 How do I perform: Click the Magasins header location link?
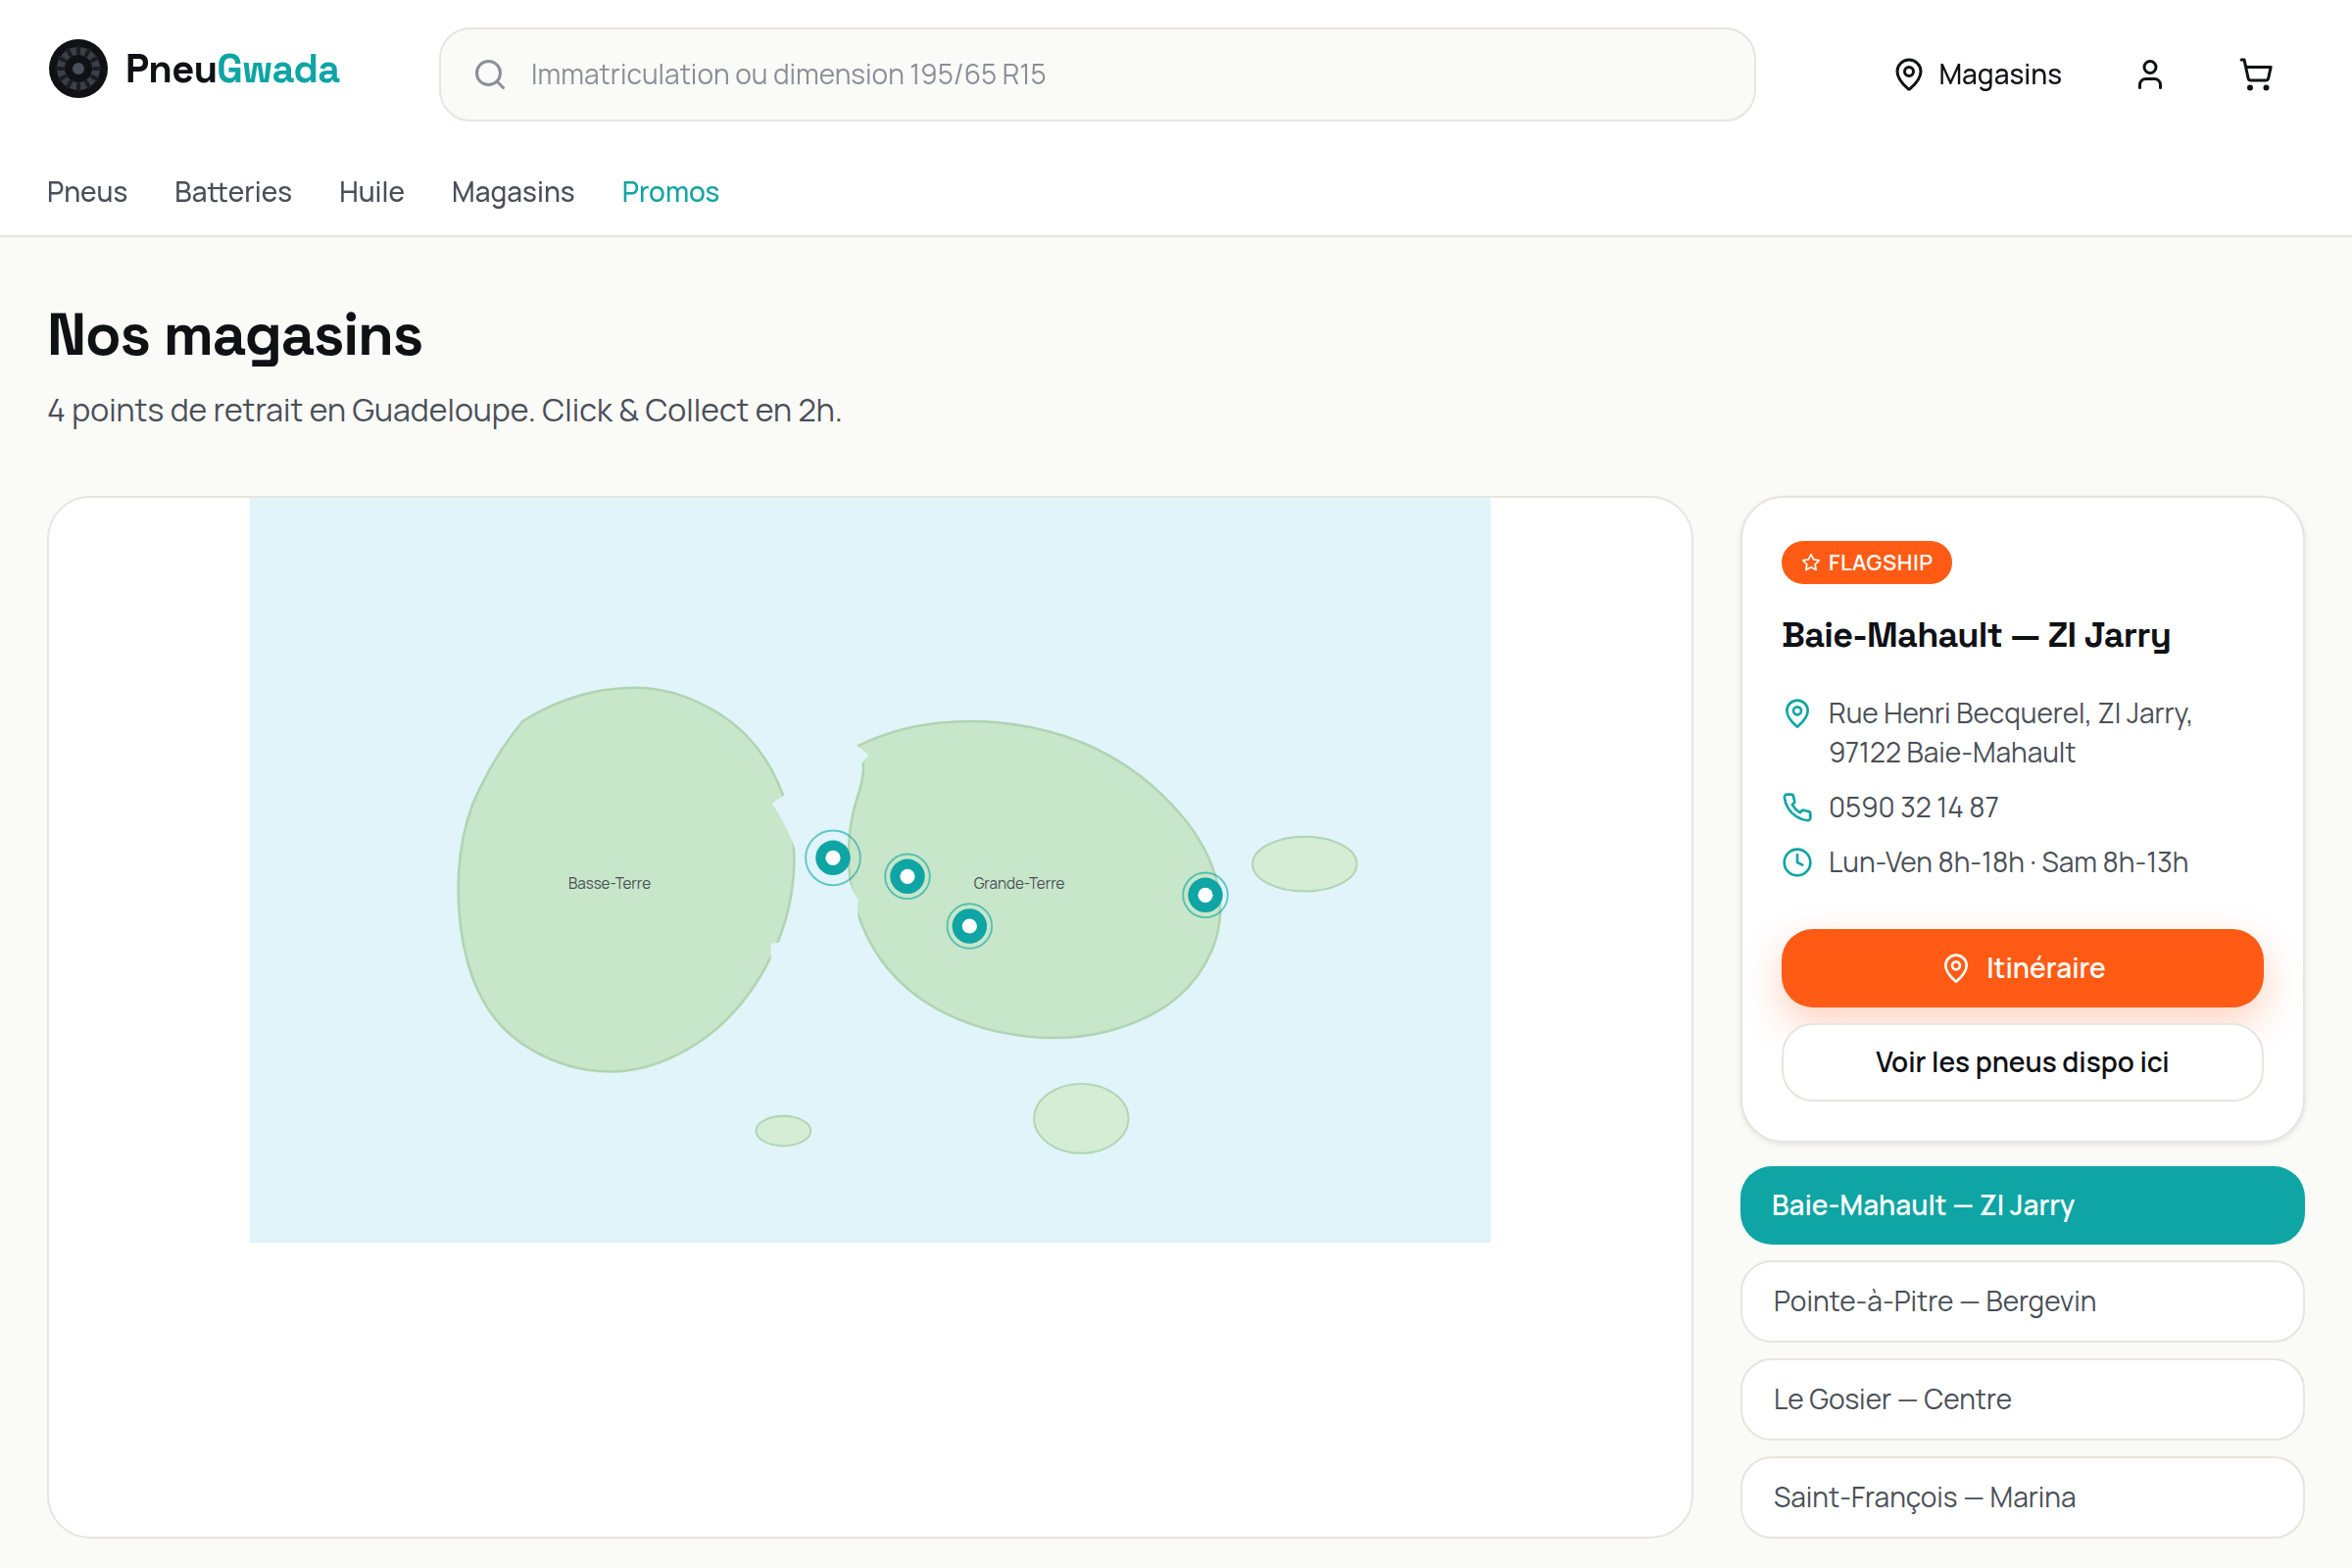click(1977, 74)
